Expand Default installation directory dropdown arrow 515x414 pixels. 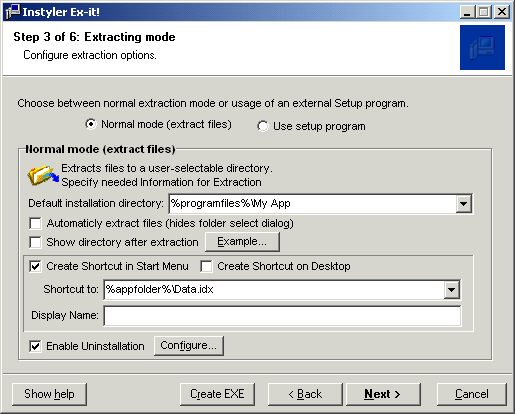pos(464,204)
